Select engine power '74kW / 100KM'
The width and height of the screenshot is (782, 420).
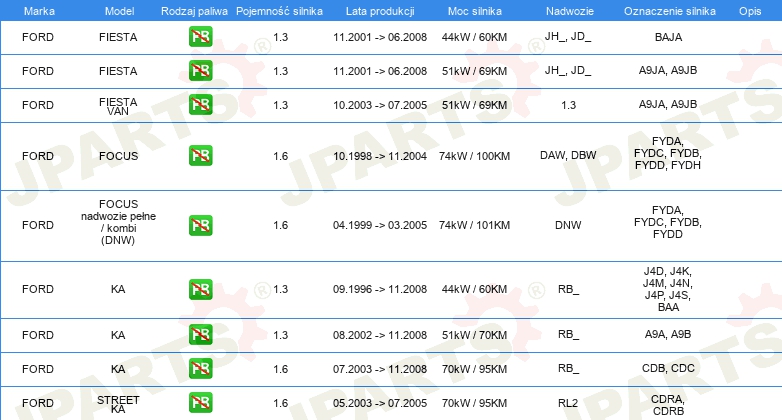click(474, 156)
